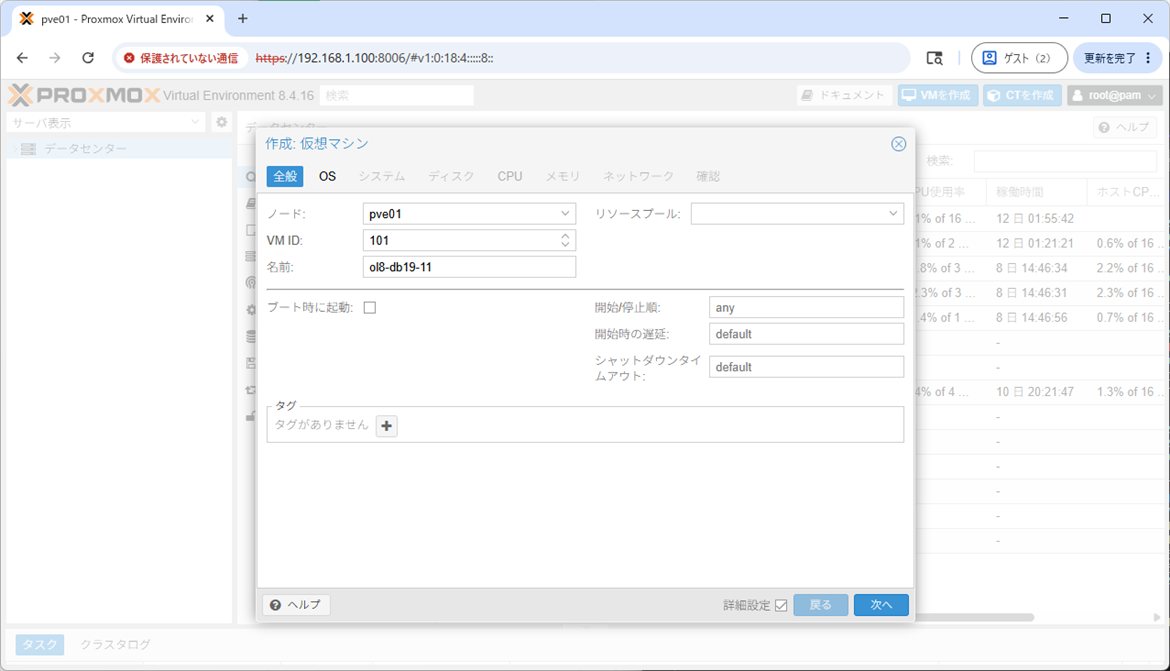Click the クラスタログ tab at the bottom
This screenshot has height=671, width=1170.
click(x=115, y=644)
